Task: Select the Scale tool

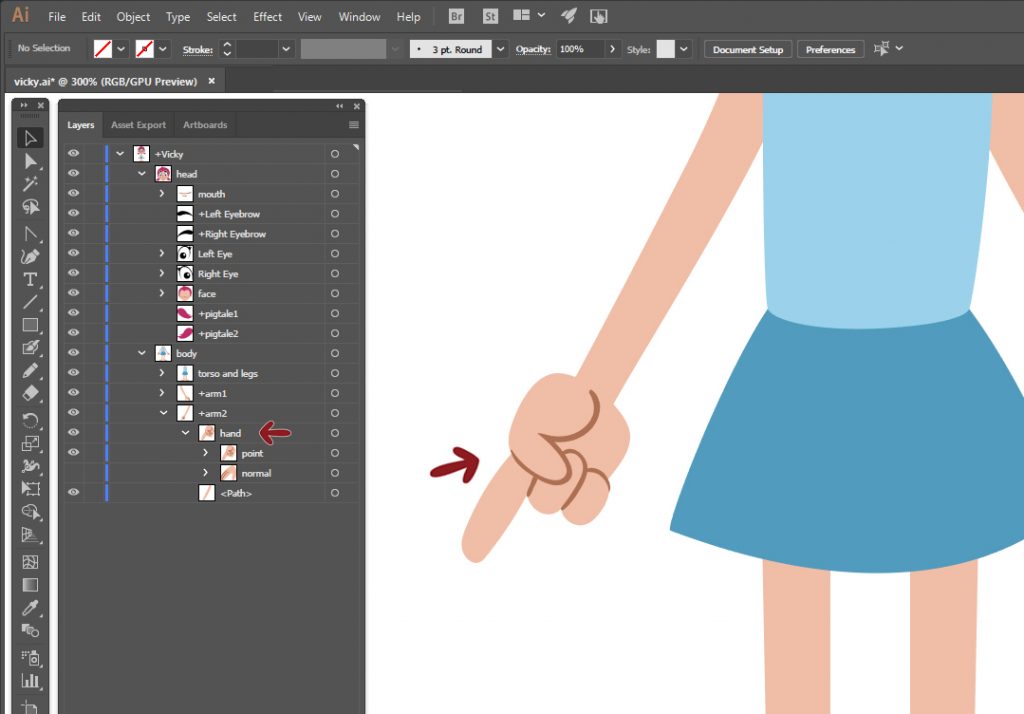Action: pos(30,444)
